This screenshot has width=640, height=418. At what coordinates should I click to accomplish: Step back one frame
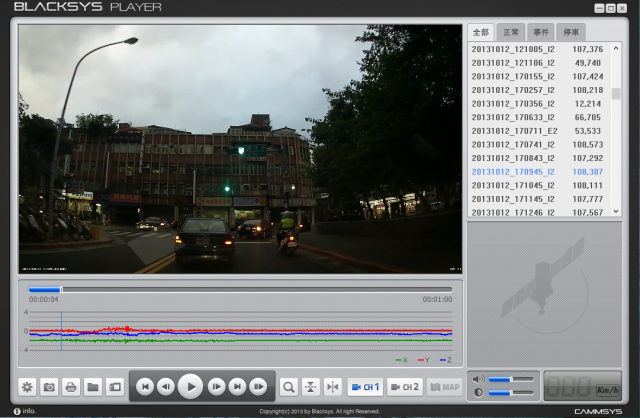166,387
